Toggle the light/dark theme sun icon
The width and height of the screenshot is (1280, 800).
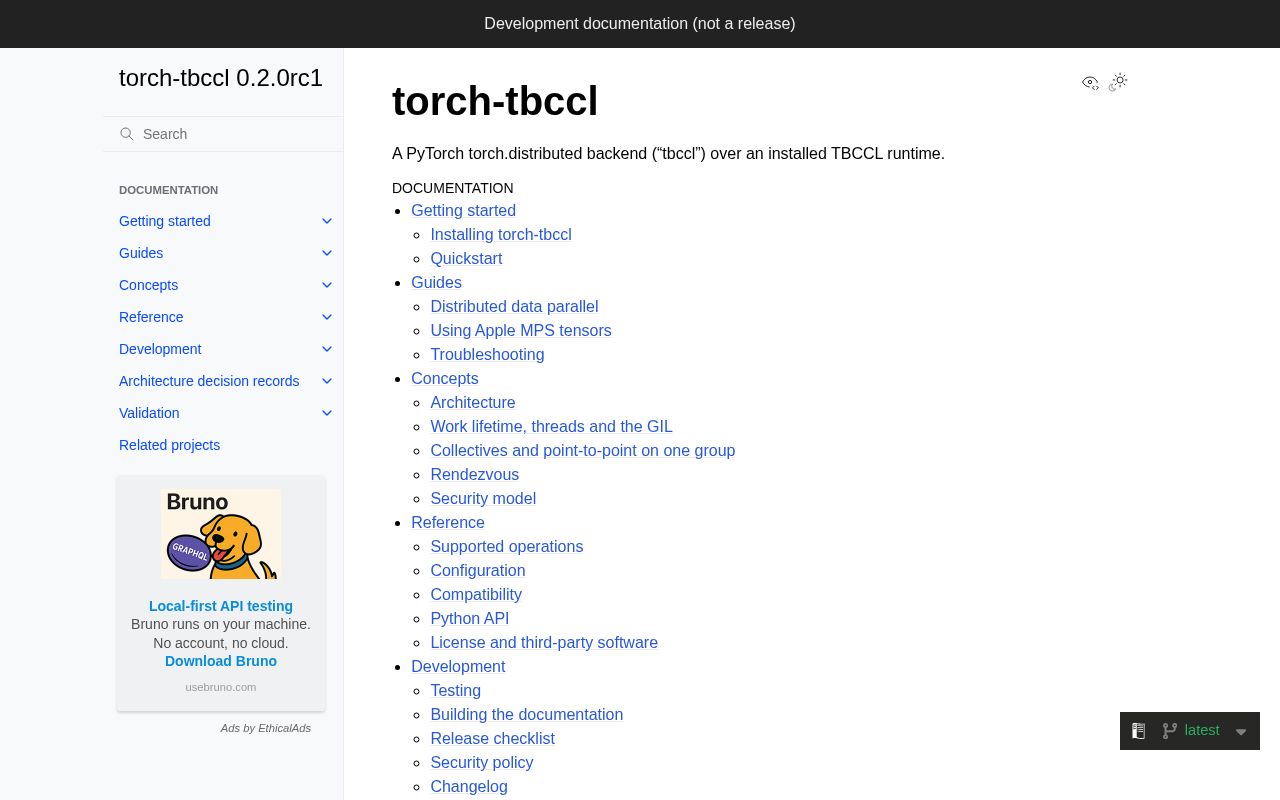[x=1119, y=81]
